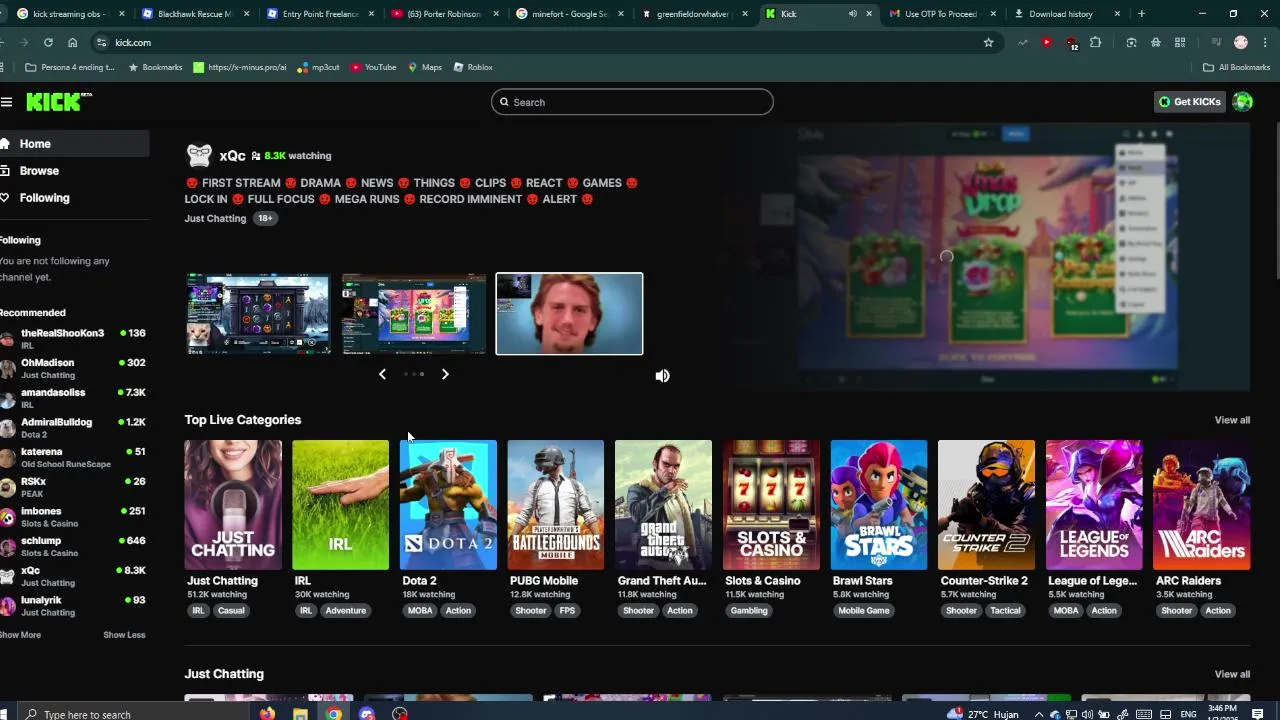Open the extension with badge 12
Screen dimensions: 1280x720
click(x=1071, y=43)
